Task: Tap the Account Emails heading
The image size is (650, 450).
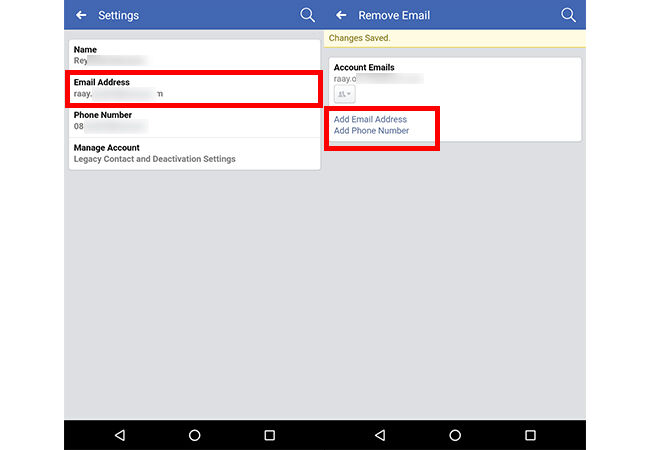Action: [364, 67]
